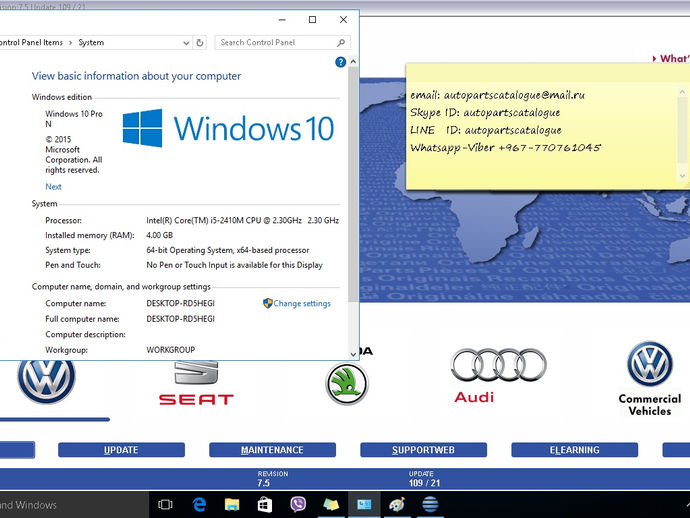690x518 pixels.
Task: Click the WORKGROUP value
Action: coord(170,349)
